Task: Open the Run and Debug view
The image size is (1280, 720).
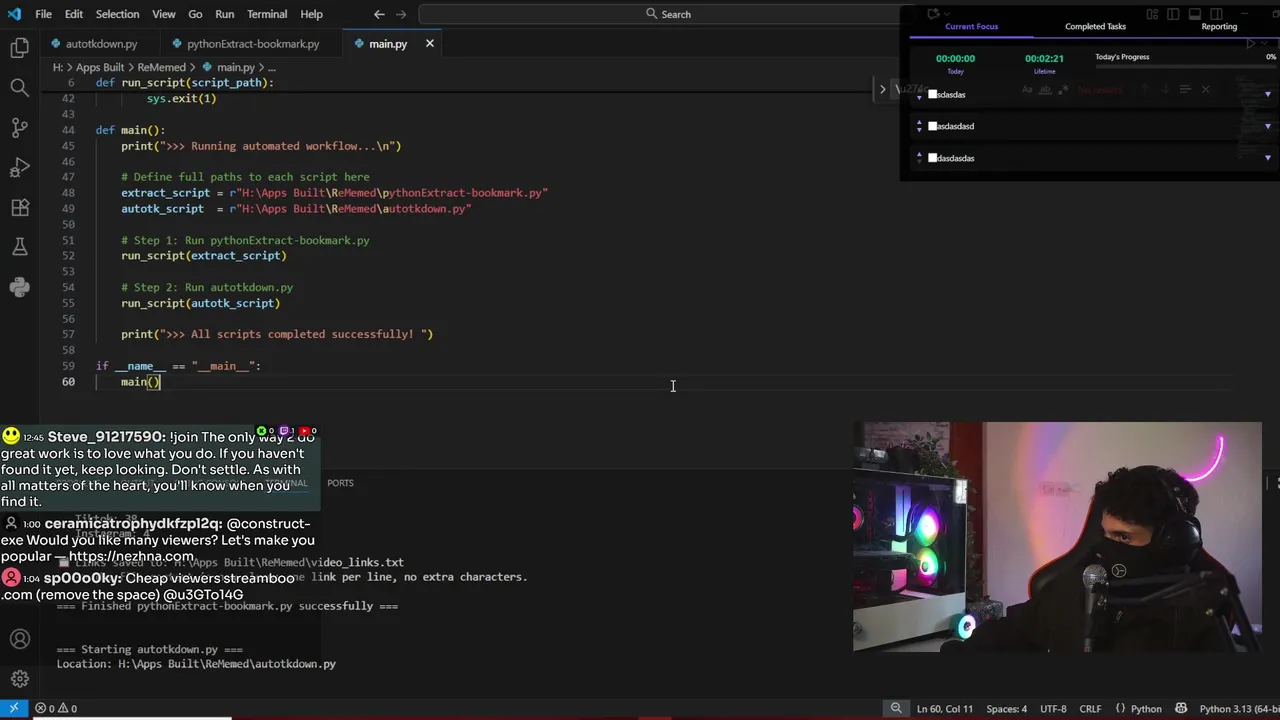Action: [19, 168]
